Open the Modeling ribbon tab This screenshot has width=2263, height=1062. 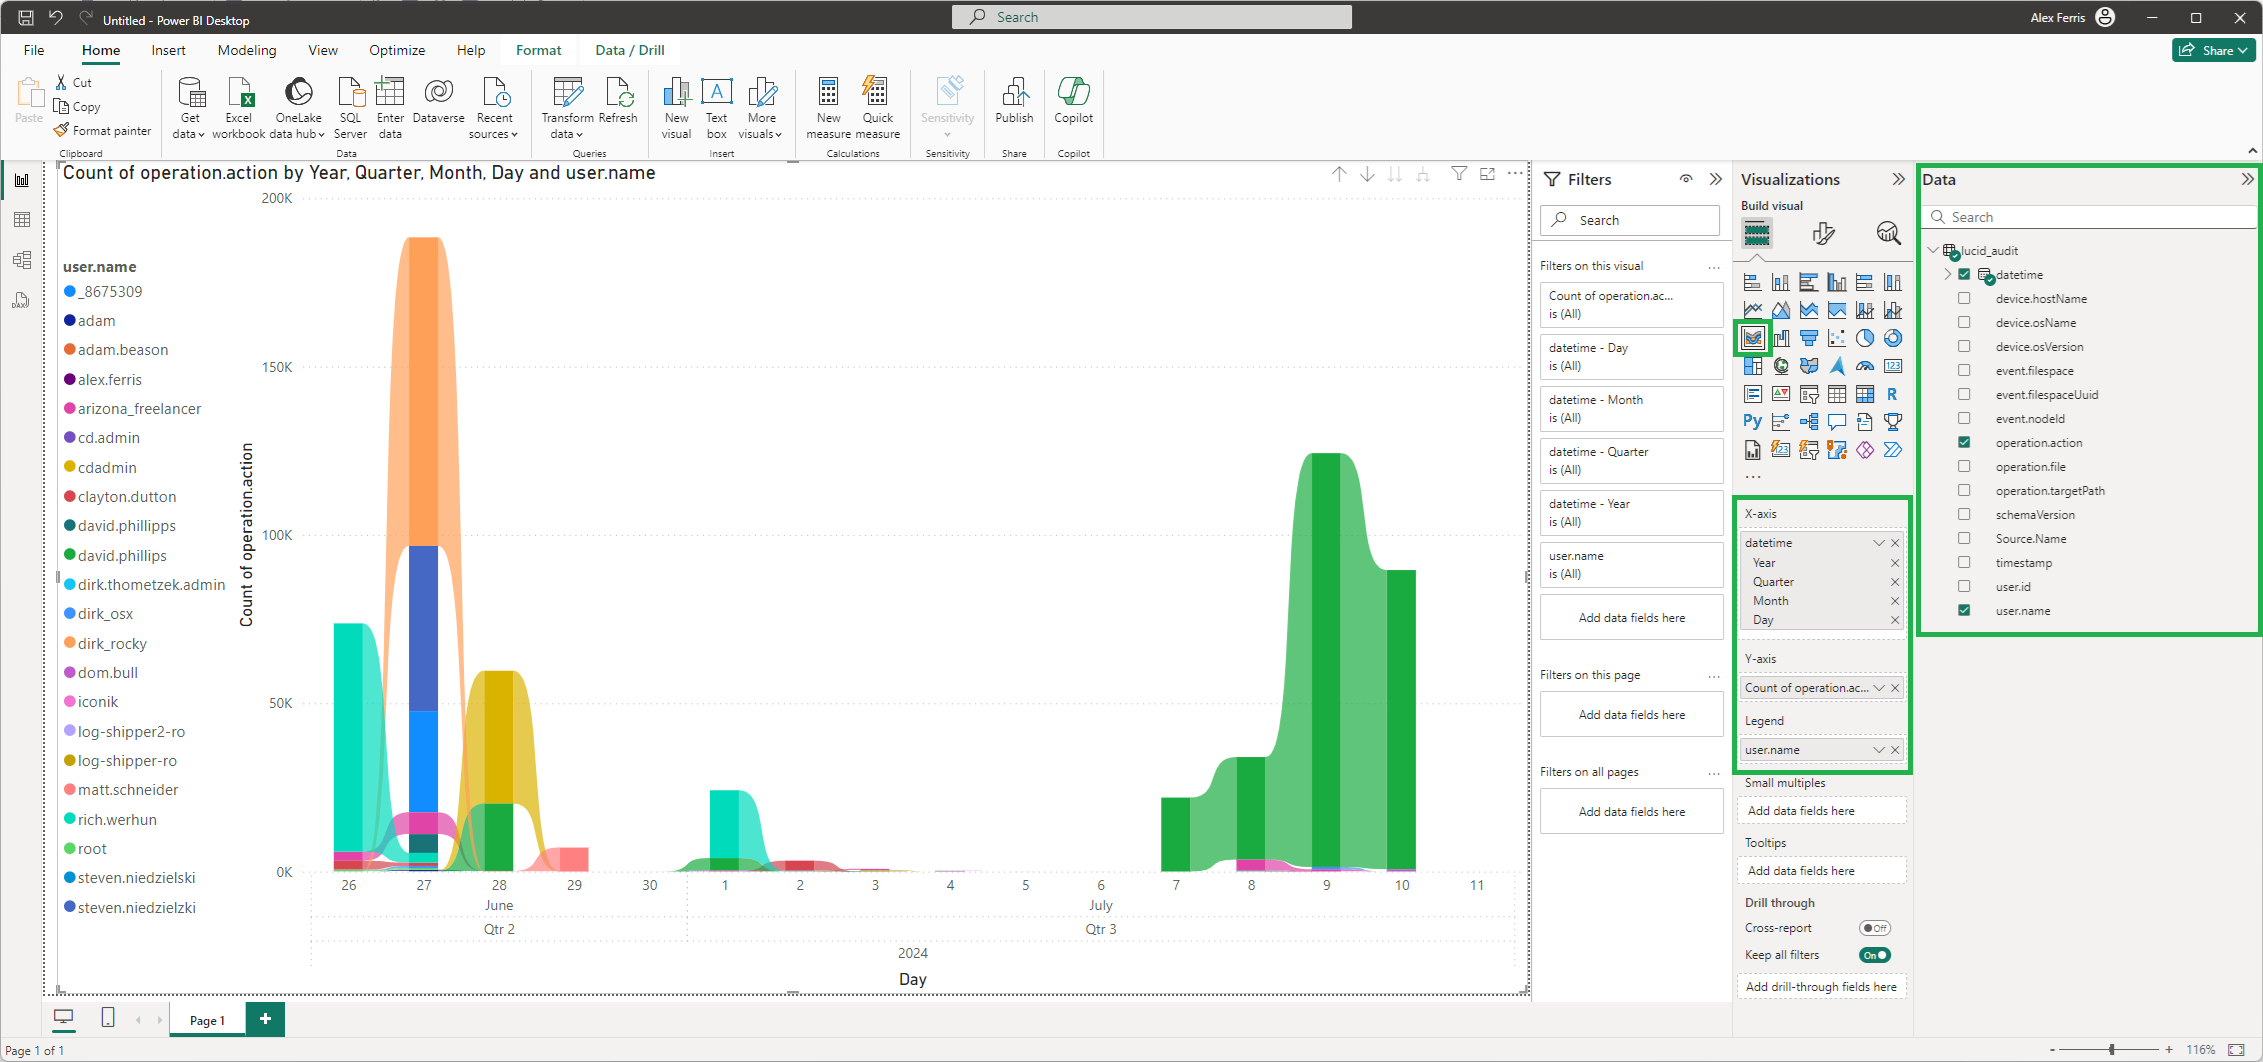point(247,50)
